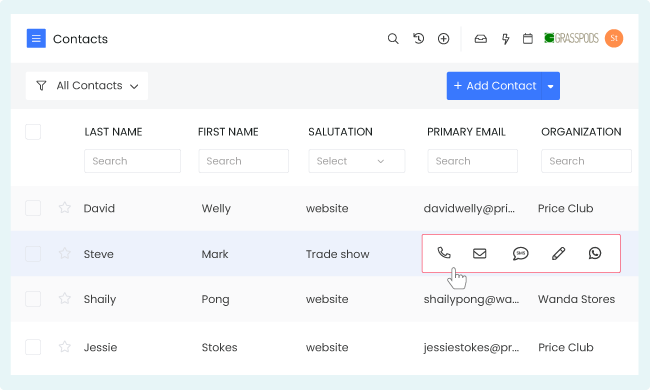Screen dimensions: 650x390
Task: Check the checkbox for David Welly row
Action: click(33, 208)
